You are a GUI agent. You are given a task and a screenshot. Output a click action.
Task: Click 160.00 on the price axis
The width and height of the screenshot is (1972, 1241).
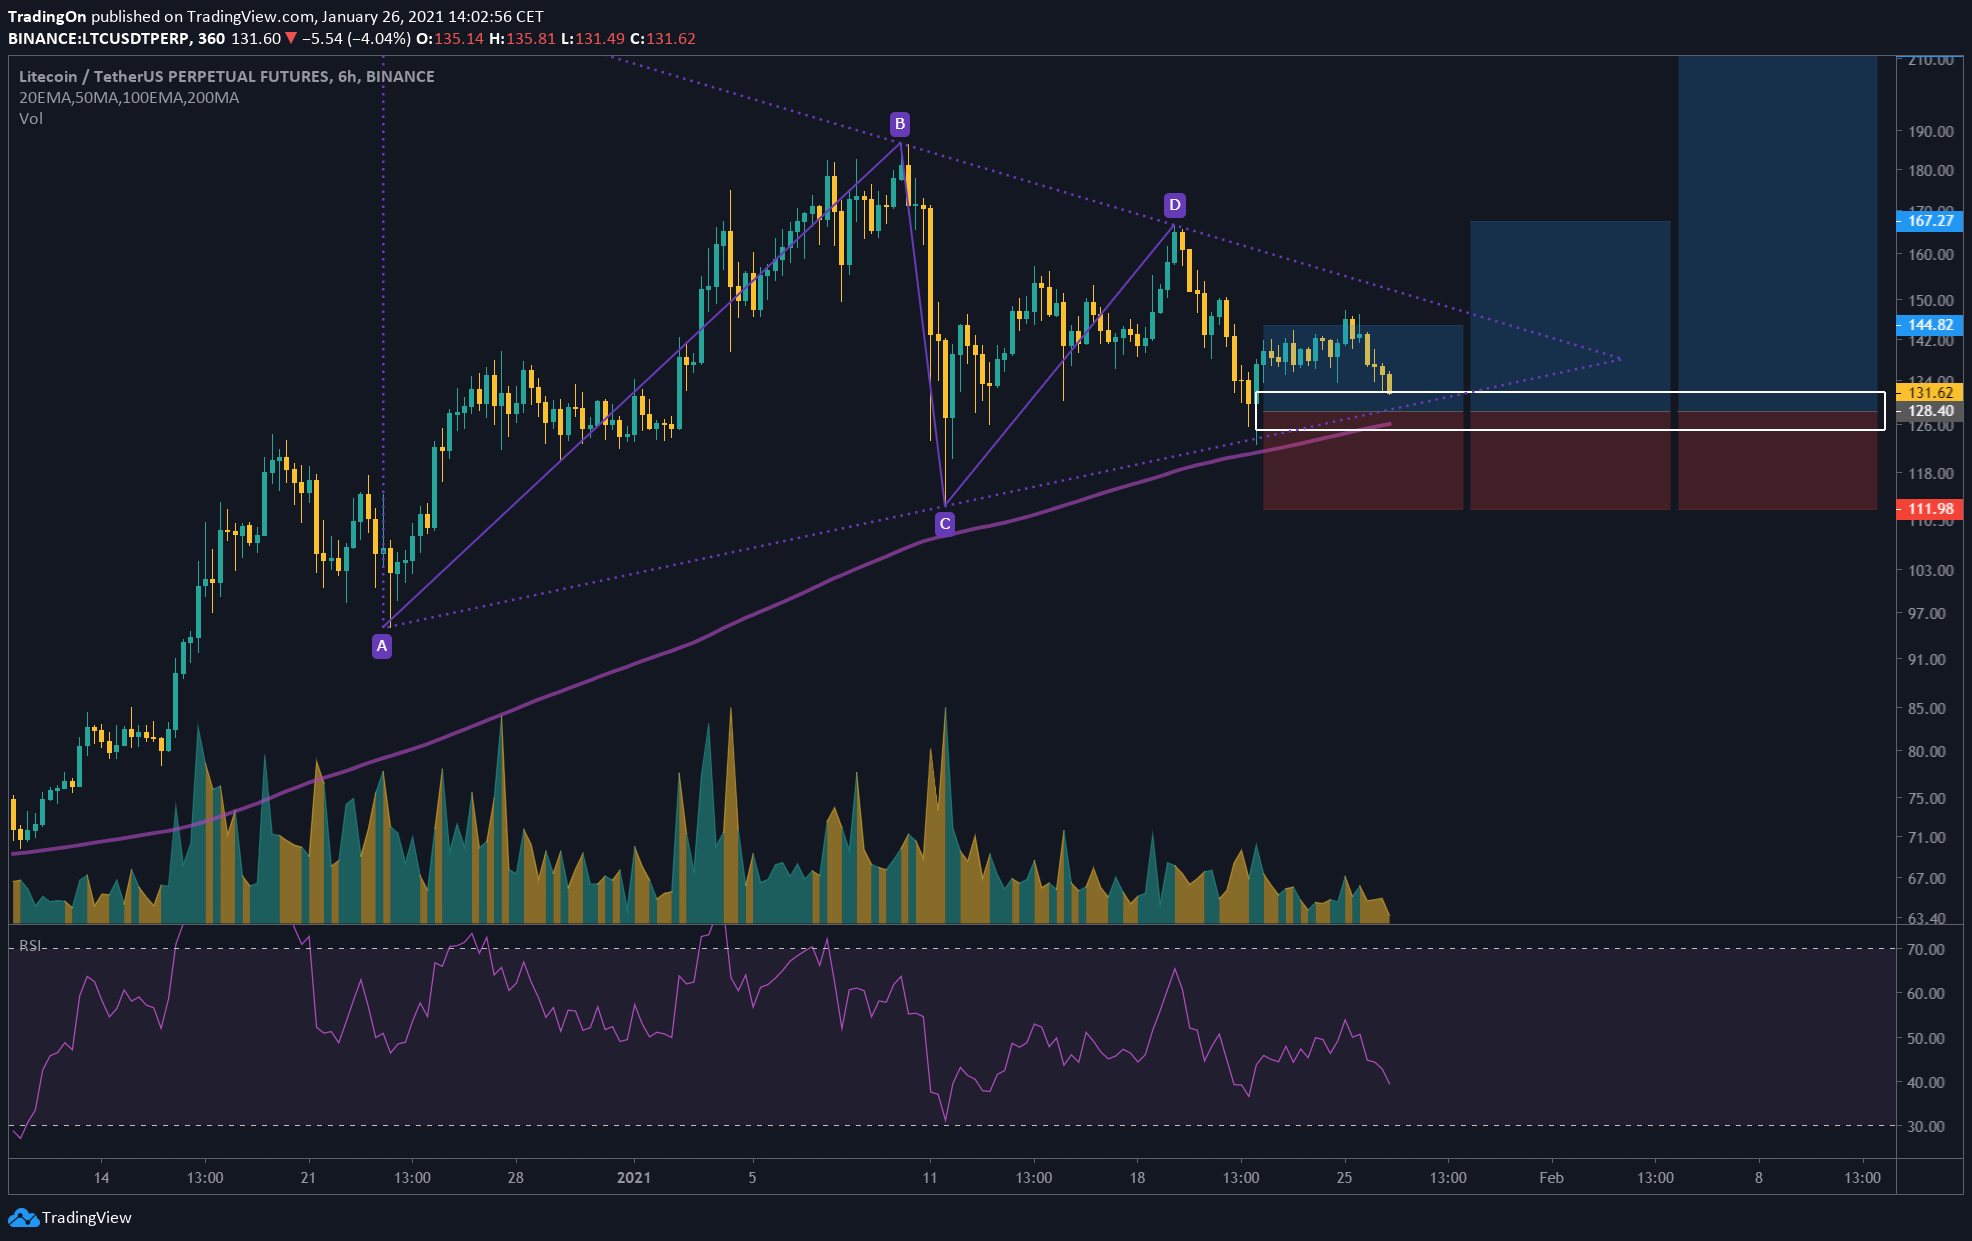[x=1930, y=254]
